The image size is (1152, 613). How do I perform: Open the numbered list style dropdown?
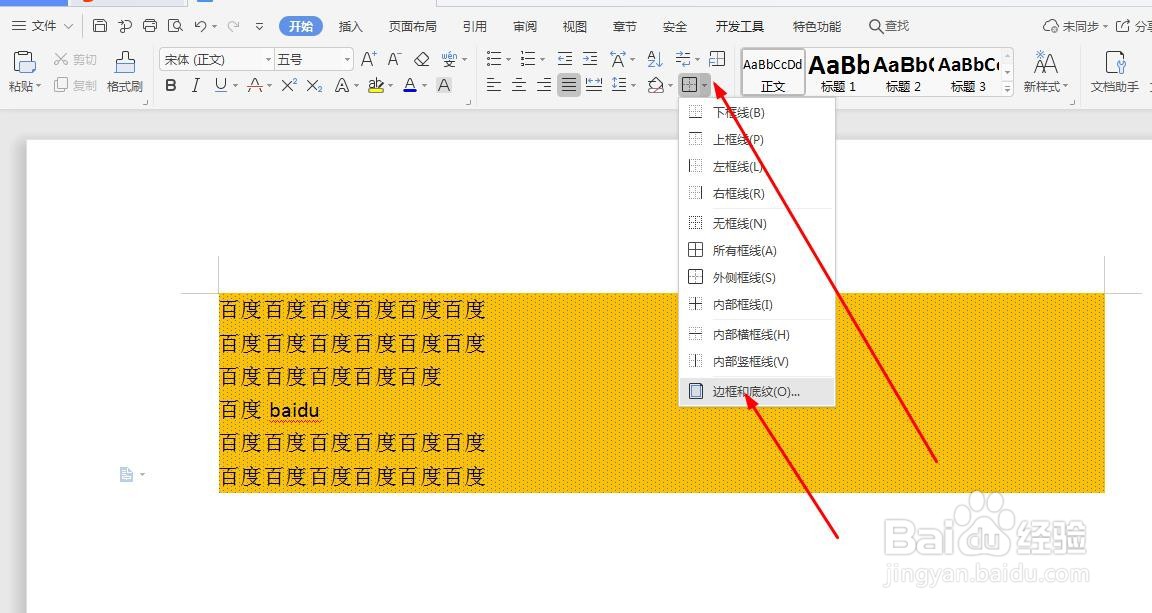click(x=542, y=59)
